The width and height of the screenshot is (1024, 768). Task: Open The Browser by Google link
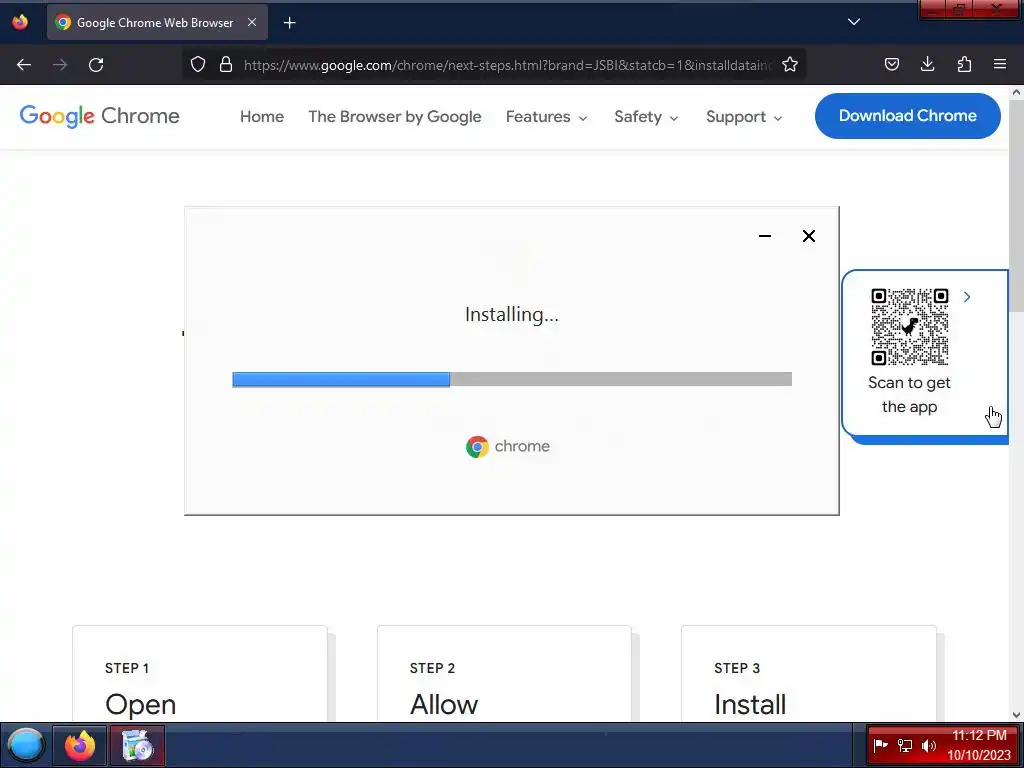pos(394,116)
